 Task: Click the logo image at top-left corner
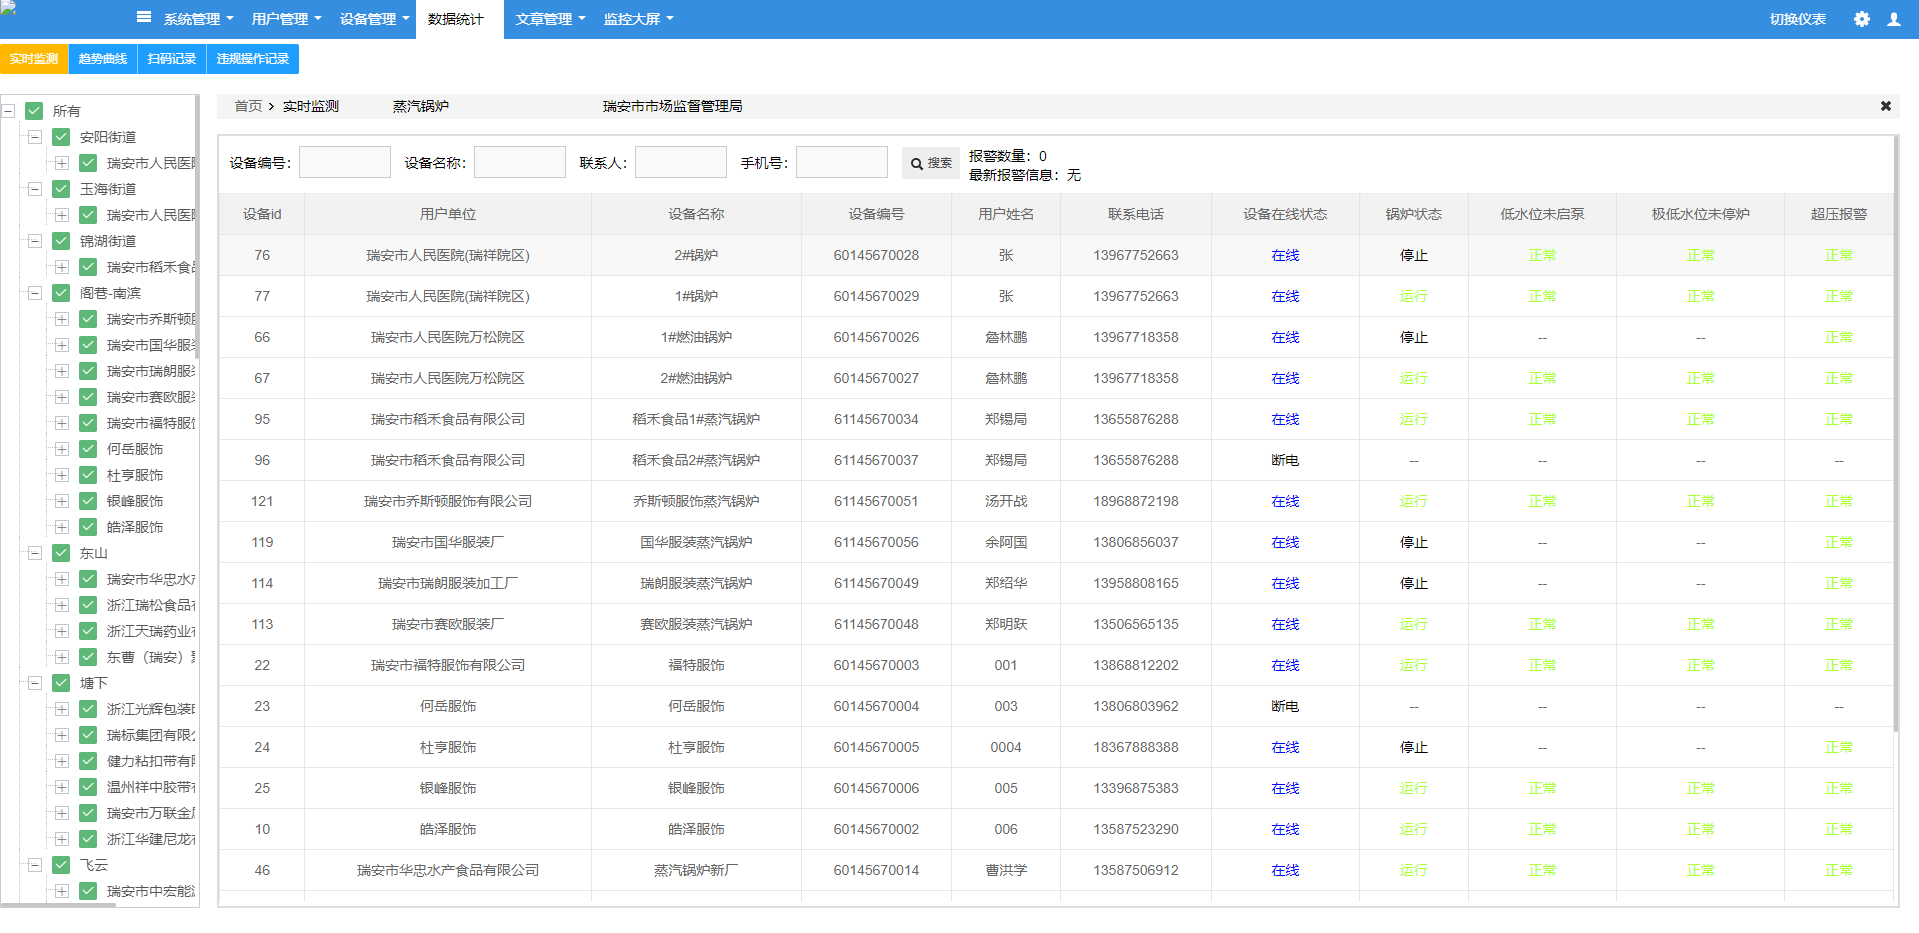point(8,6)
